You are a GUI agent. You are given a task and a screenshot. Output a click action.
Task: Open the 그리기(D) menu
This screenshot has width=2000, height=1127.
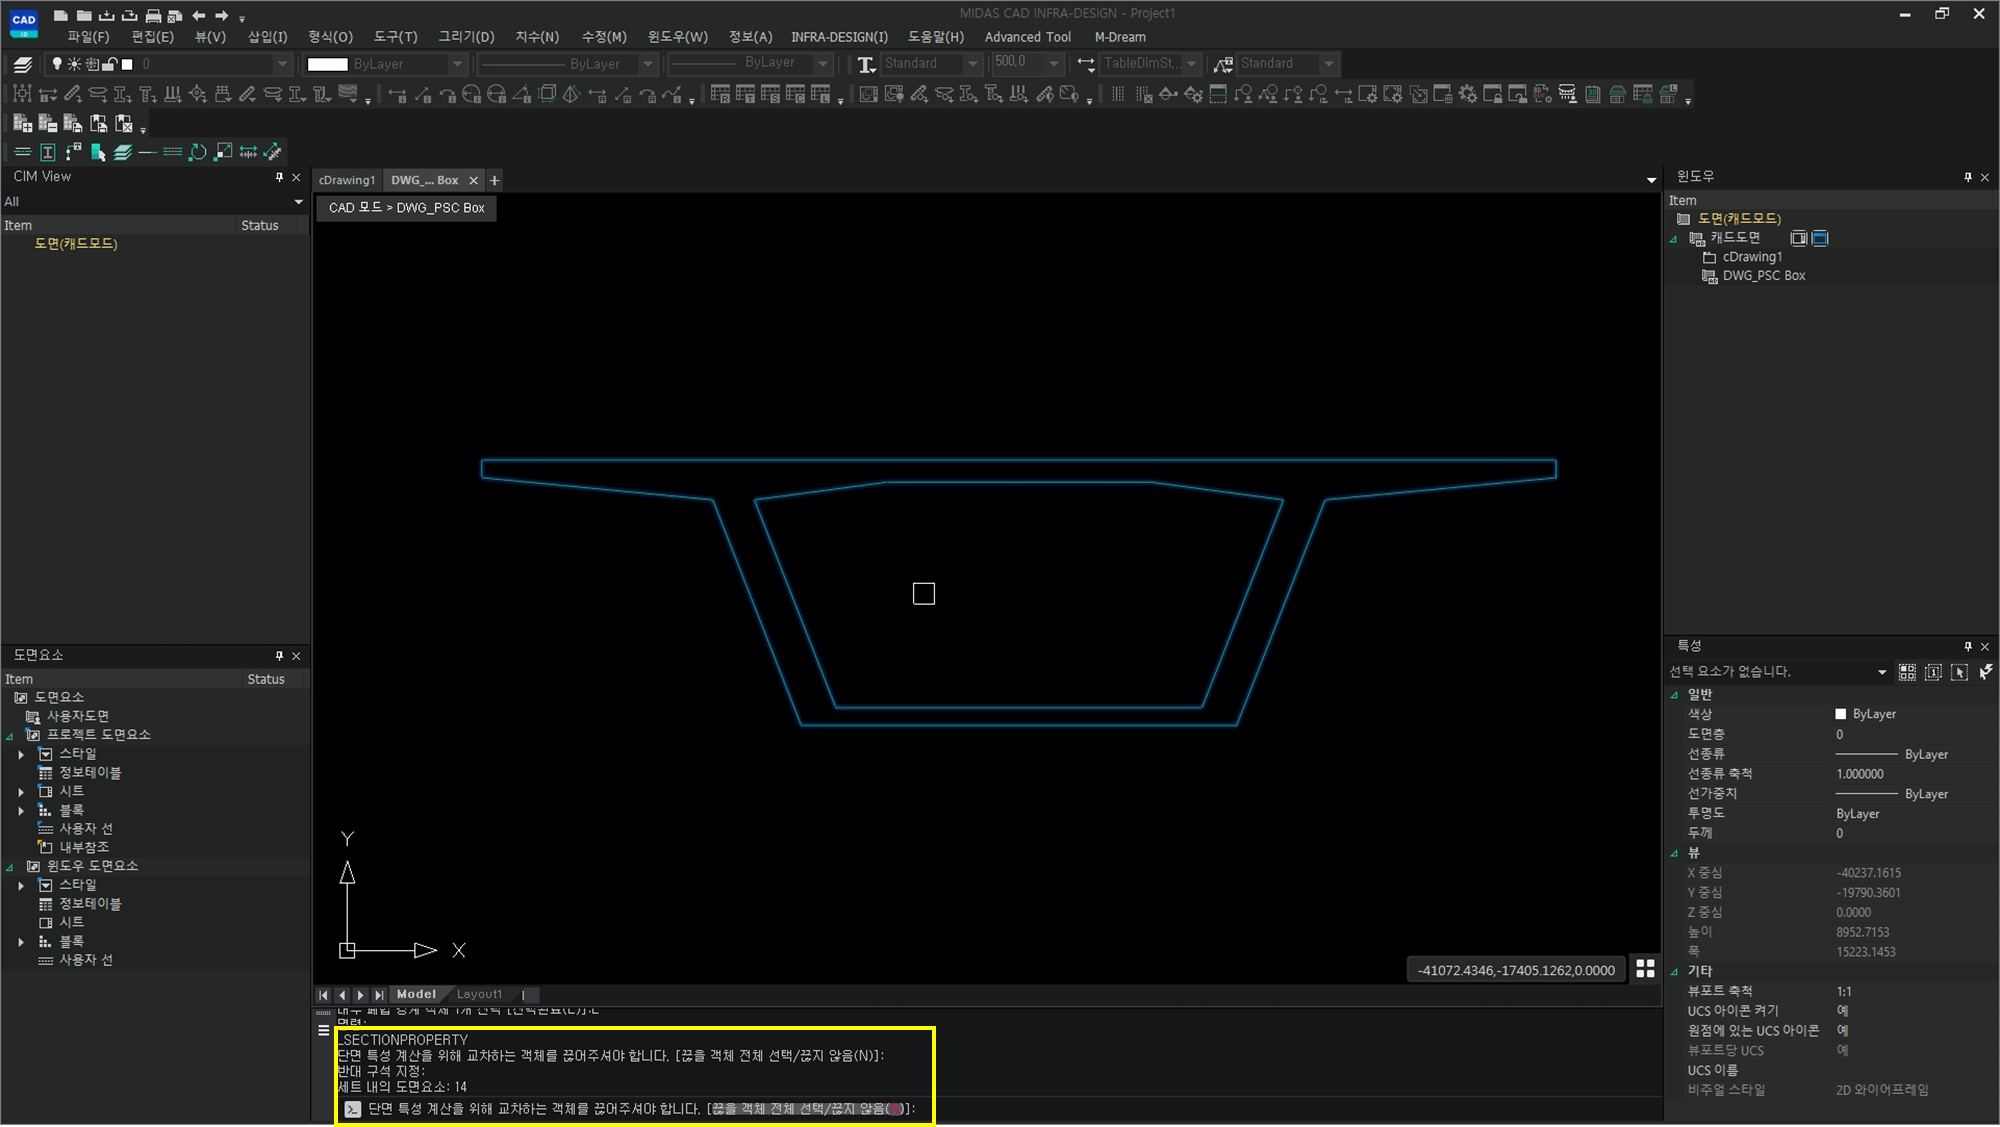tap(466, 37)
